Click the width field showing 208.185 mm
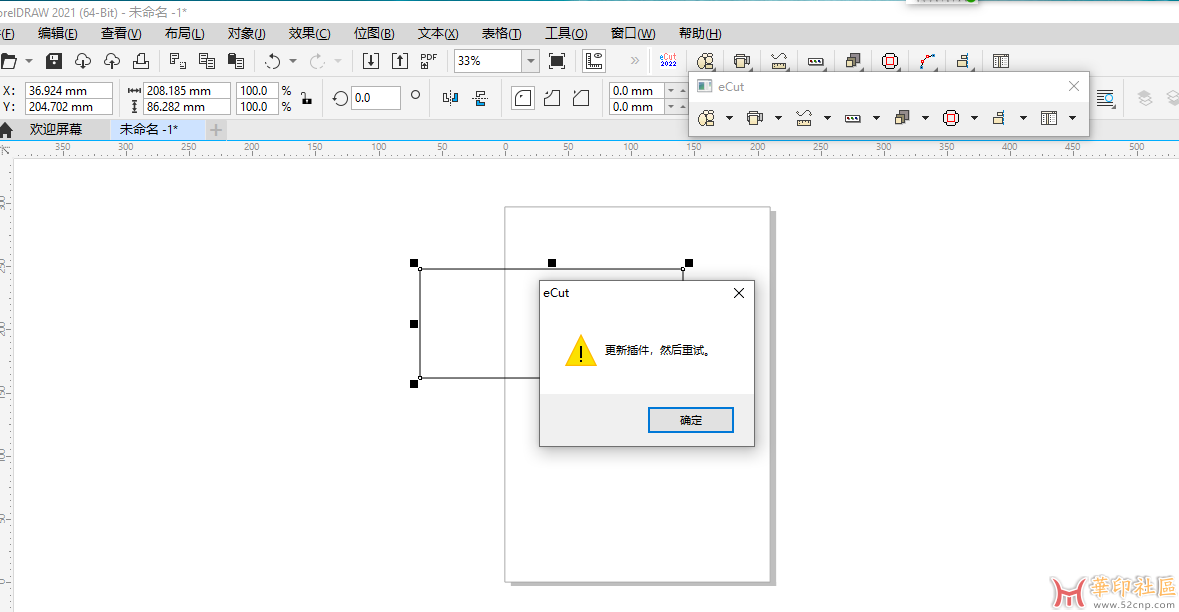1179x612 pixels. [186, 90]
